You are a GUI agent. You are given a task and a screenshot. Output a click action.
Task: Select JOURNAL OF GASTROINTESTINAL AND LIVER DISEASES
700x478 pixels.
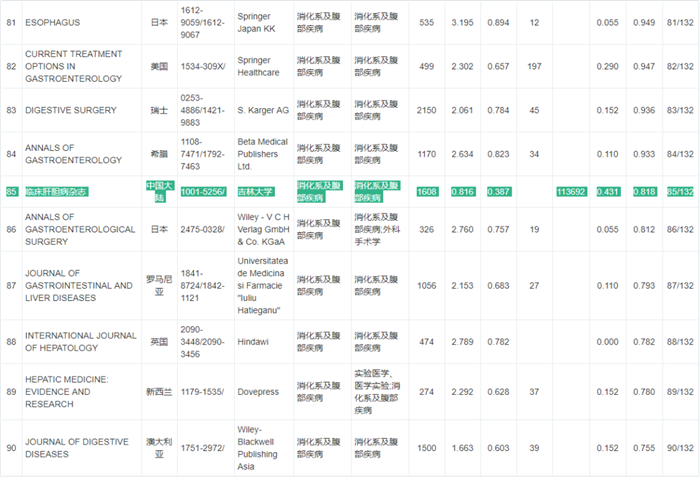(x=78, y=285)
